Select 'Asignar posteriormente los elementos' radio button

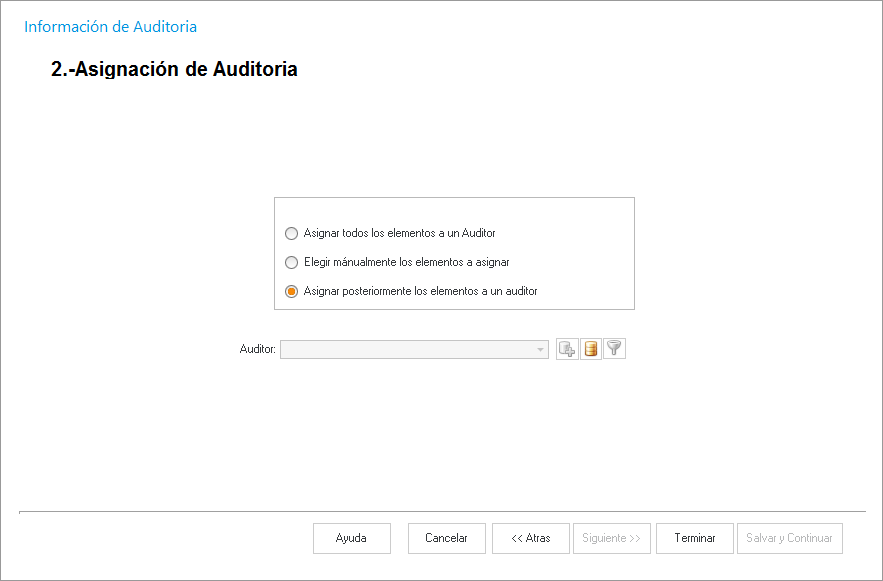click(x=291, y=292)
